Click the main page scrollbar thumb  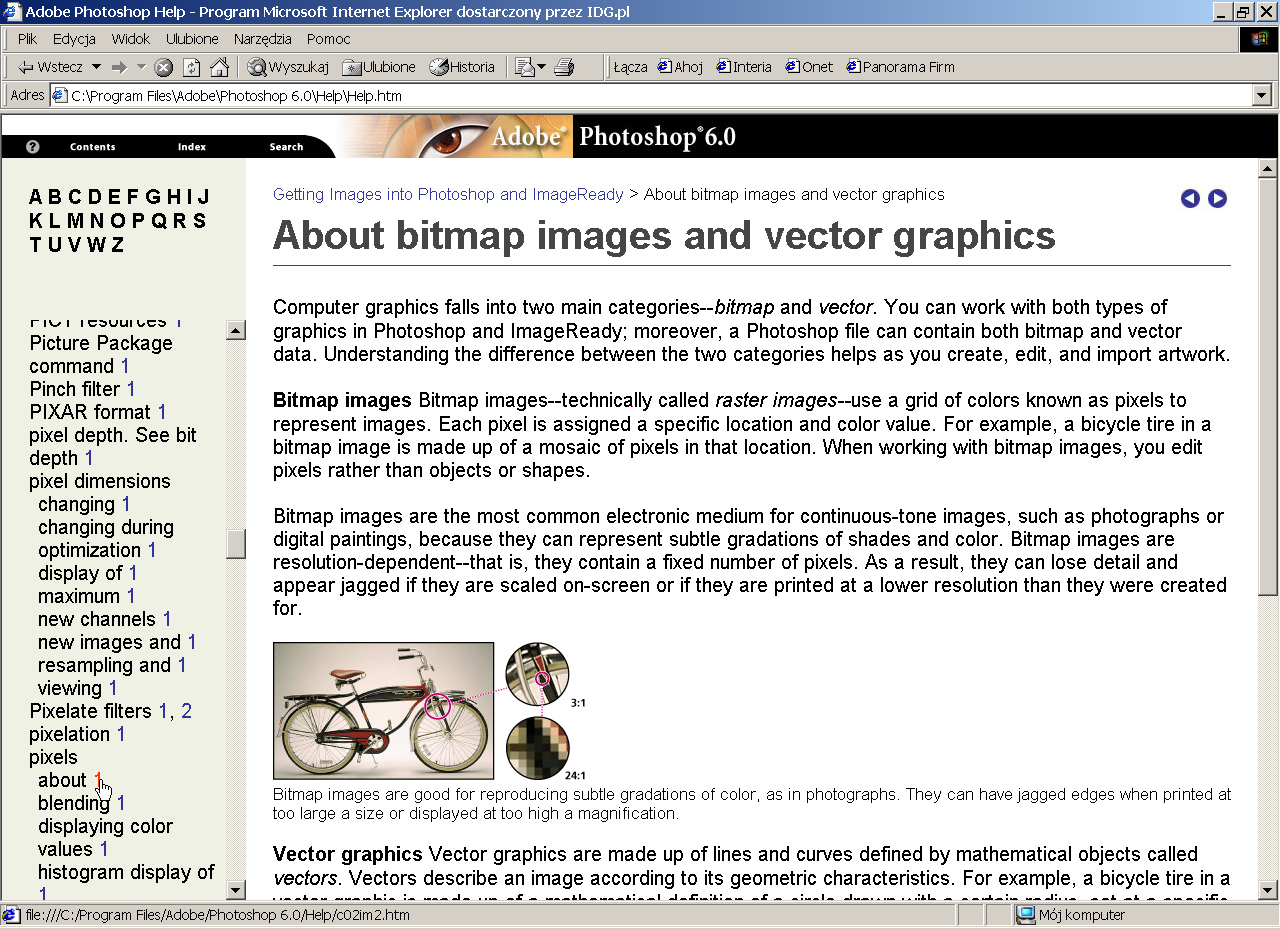click(1268, 386)
